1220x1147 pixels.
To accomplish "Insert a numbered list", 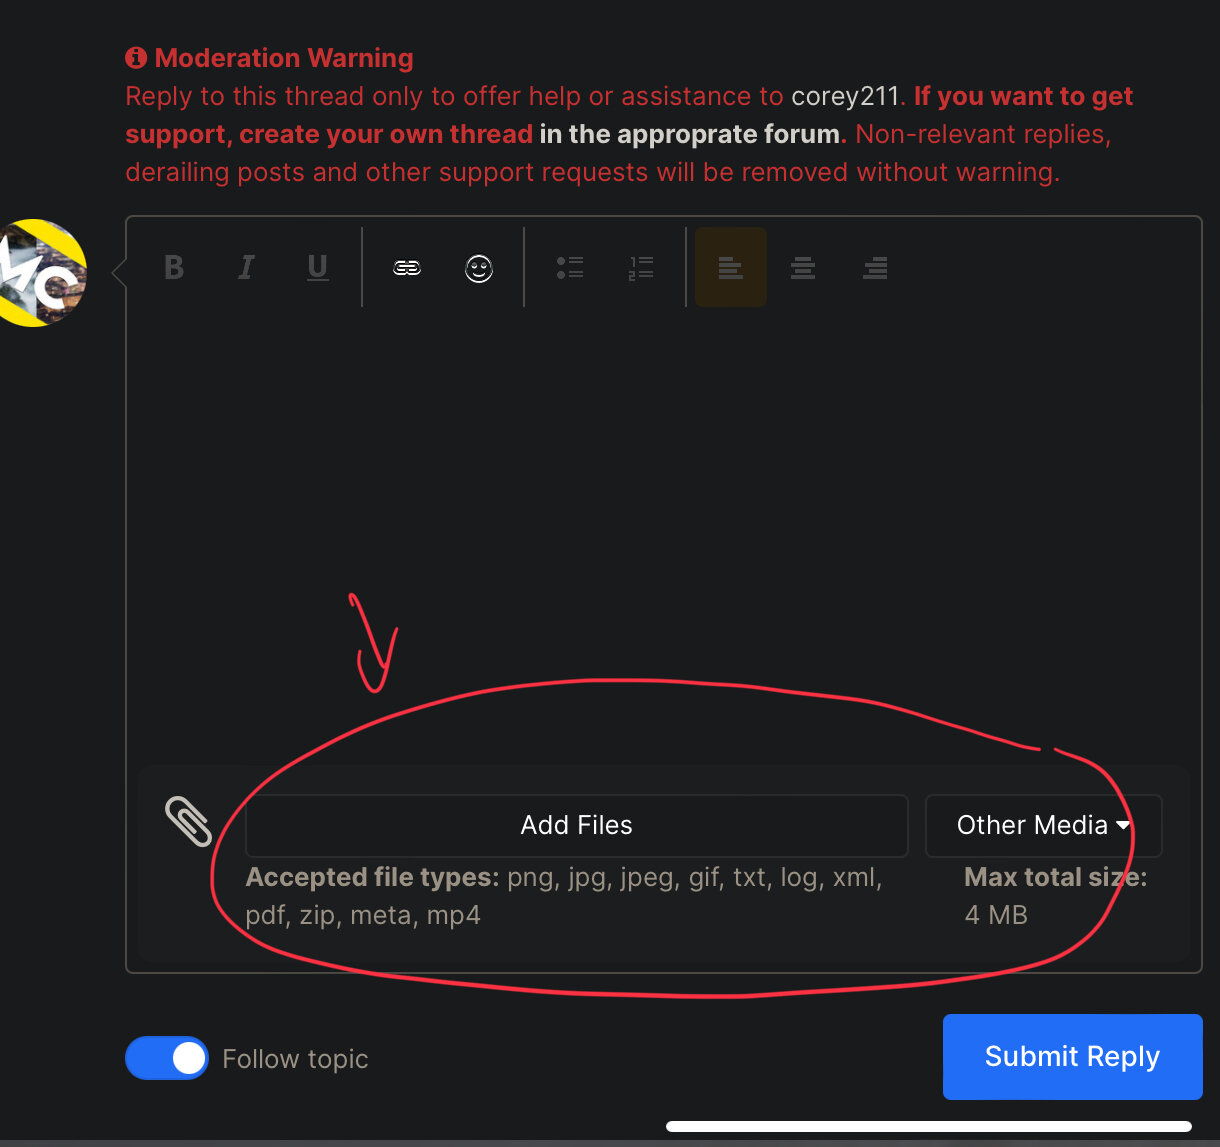I will 641,267.
